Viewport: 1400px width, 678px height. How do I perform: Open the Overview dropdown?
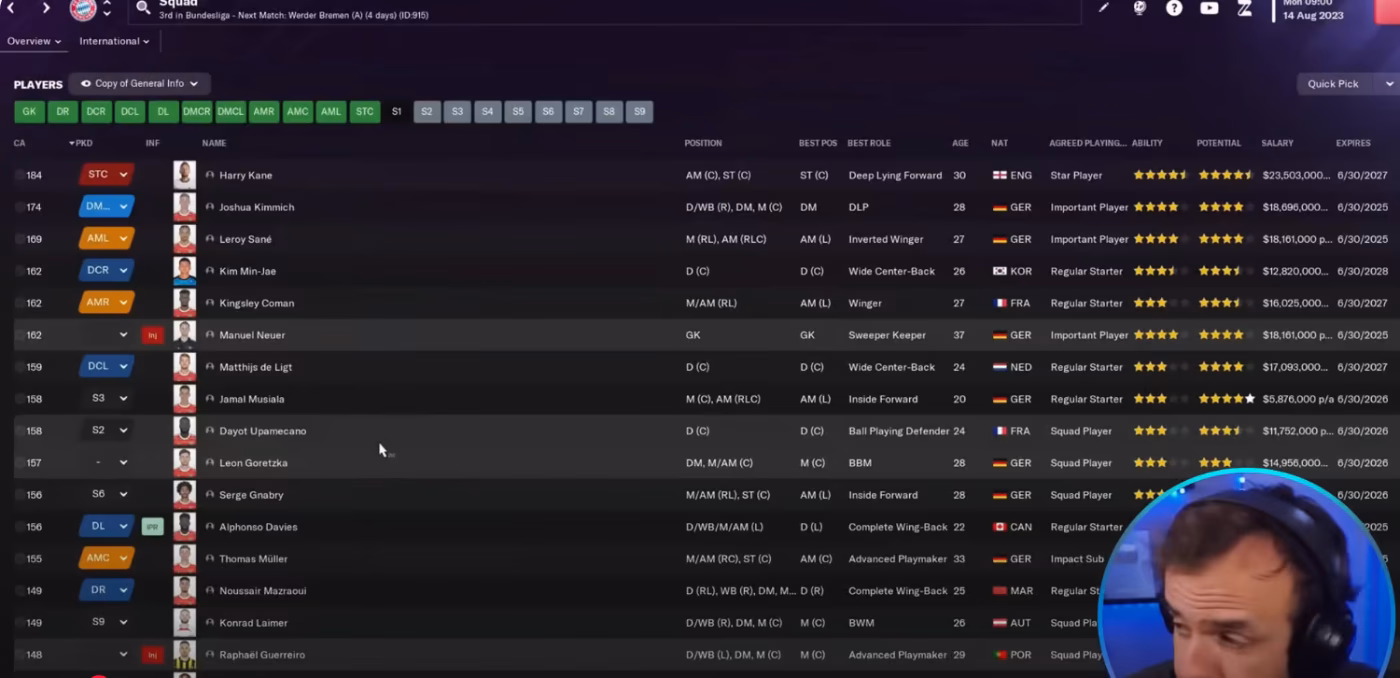[x=33, y=41]
